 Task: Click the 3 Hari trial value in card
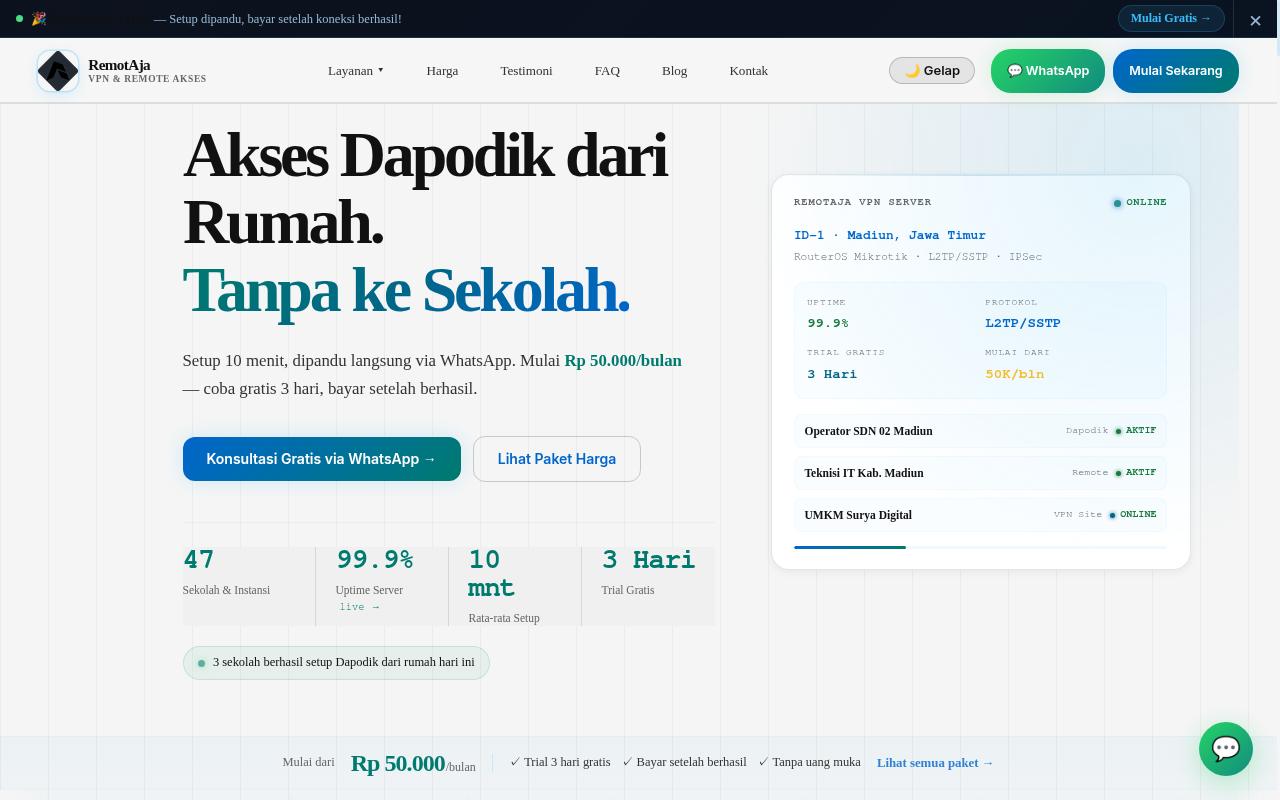click(x=832, y=374)
